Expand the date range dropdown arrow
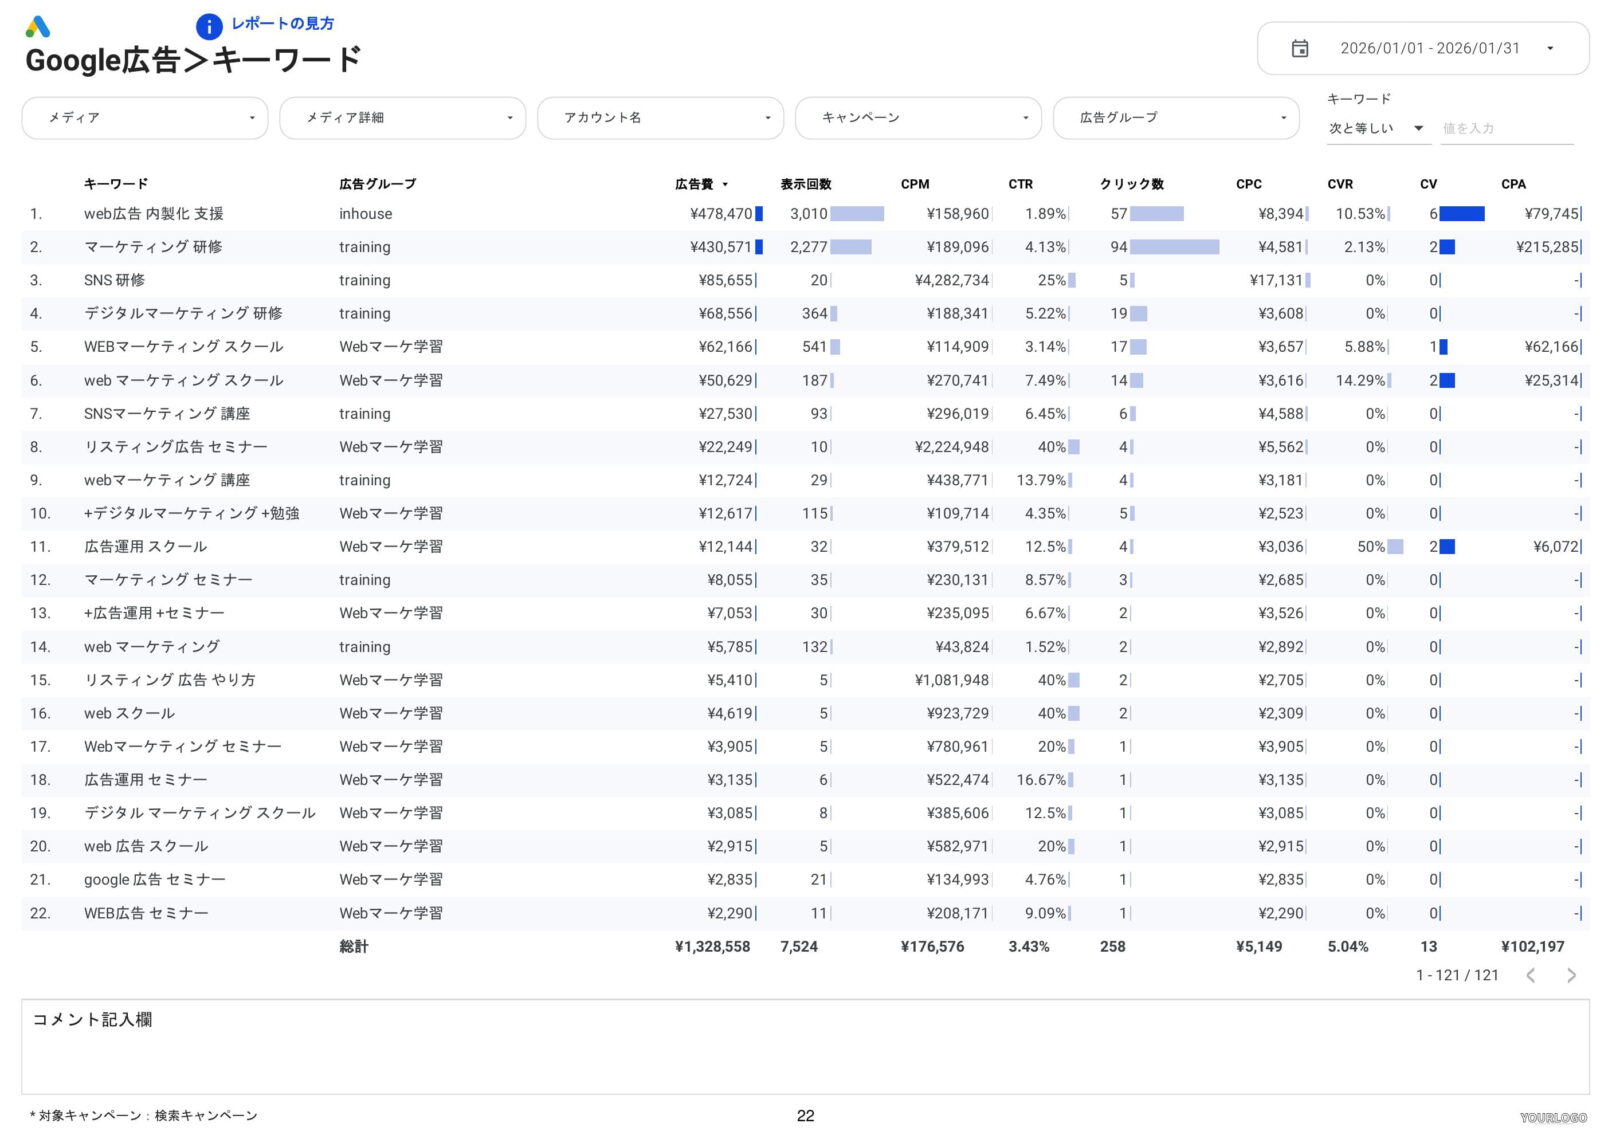Image resolution: width=1612 pixels, height=1139 pixels. point(1550,48)
